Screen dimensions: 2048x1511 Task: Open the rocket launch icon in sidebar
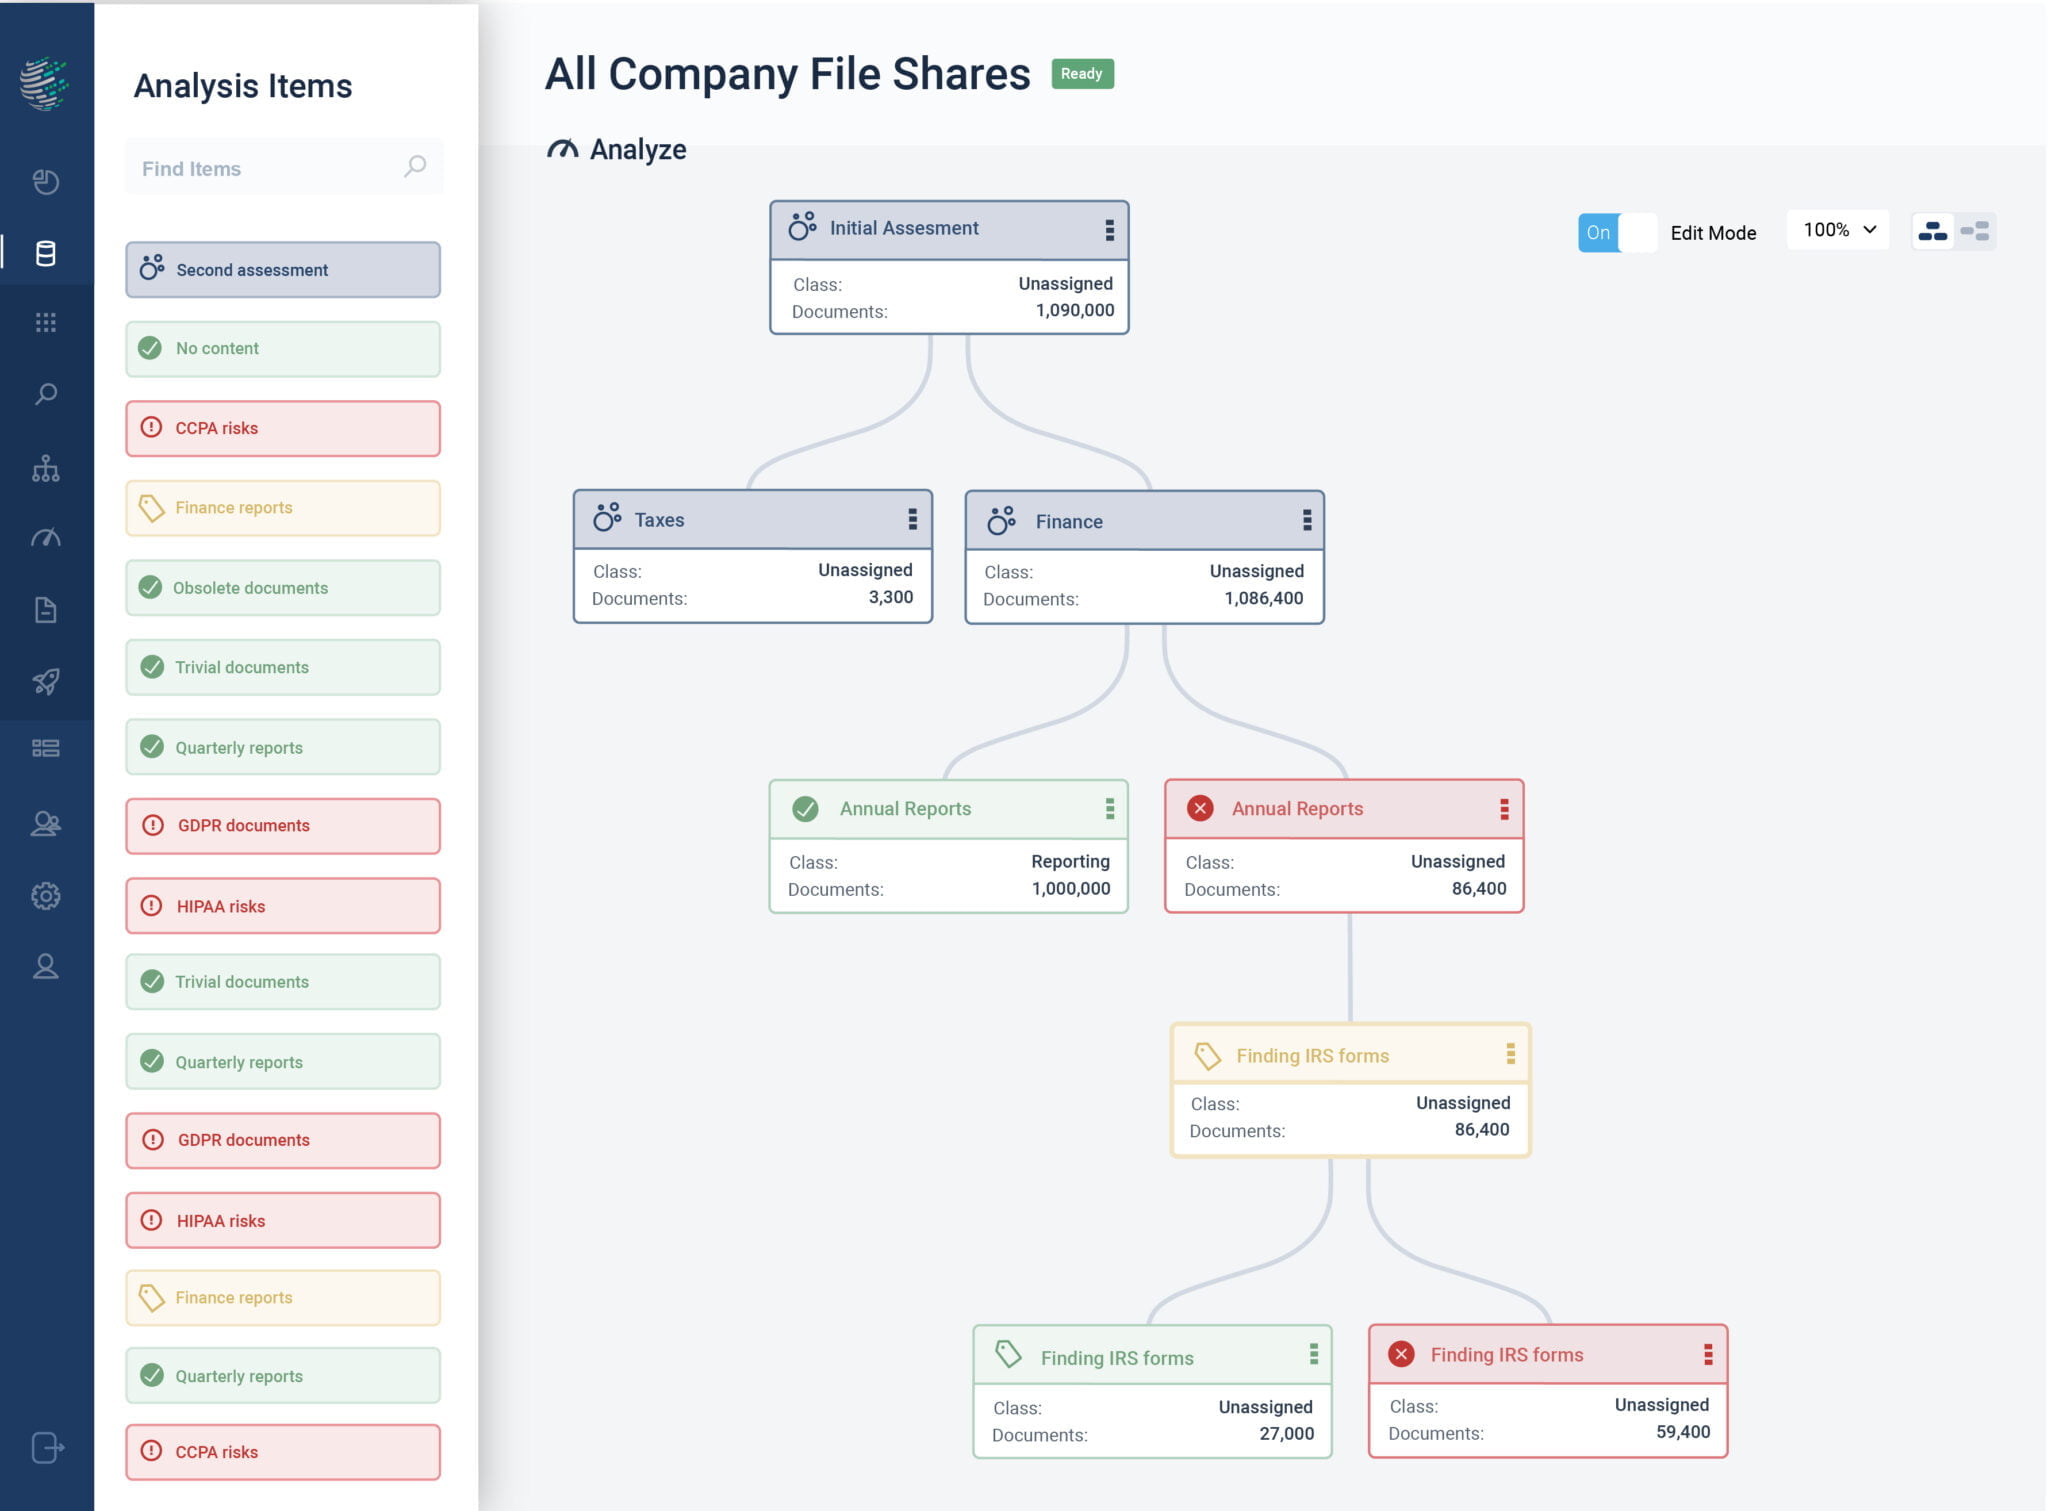[x=46, y=681]
